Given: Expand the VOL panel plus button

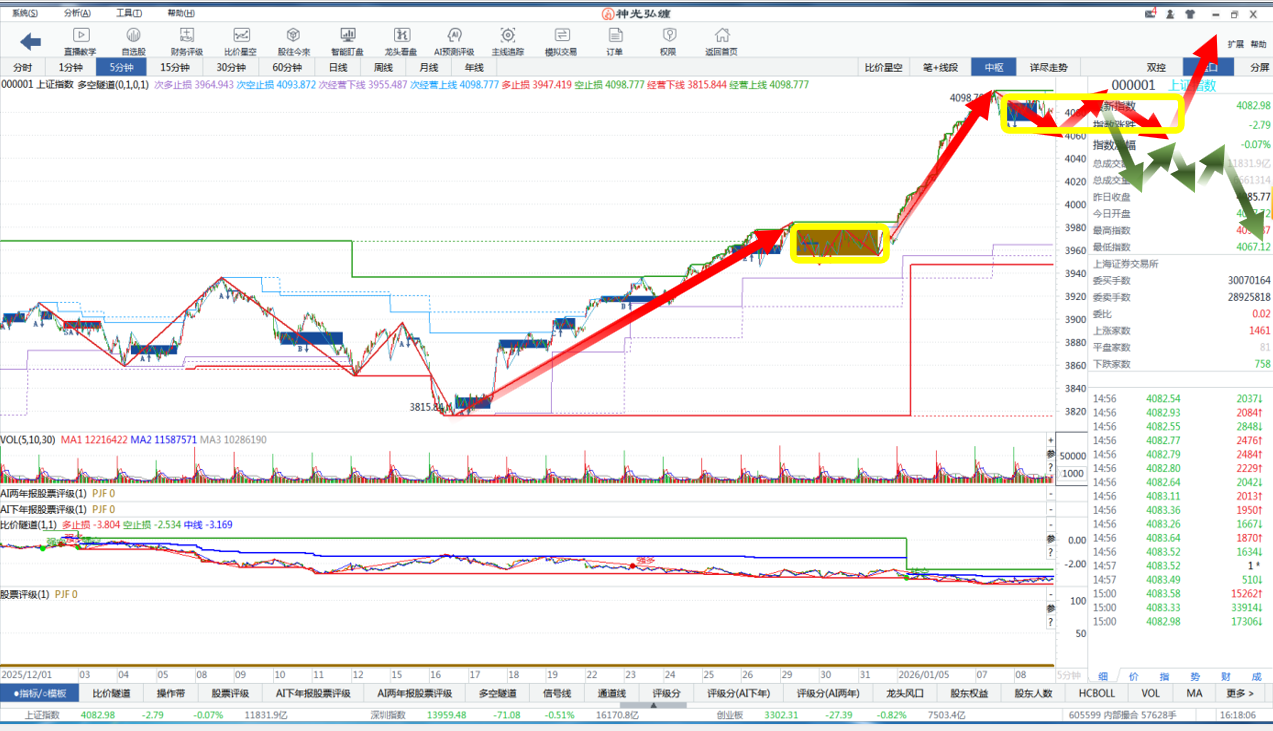Looking at the screenshot, I should click(1050, 440).
